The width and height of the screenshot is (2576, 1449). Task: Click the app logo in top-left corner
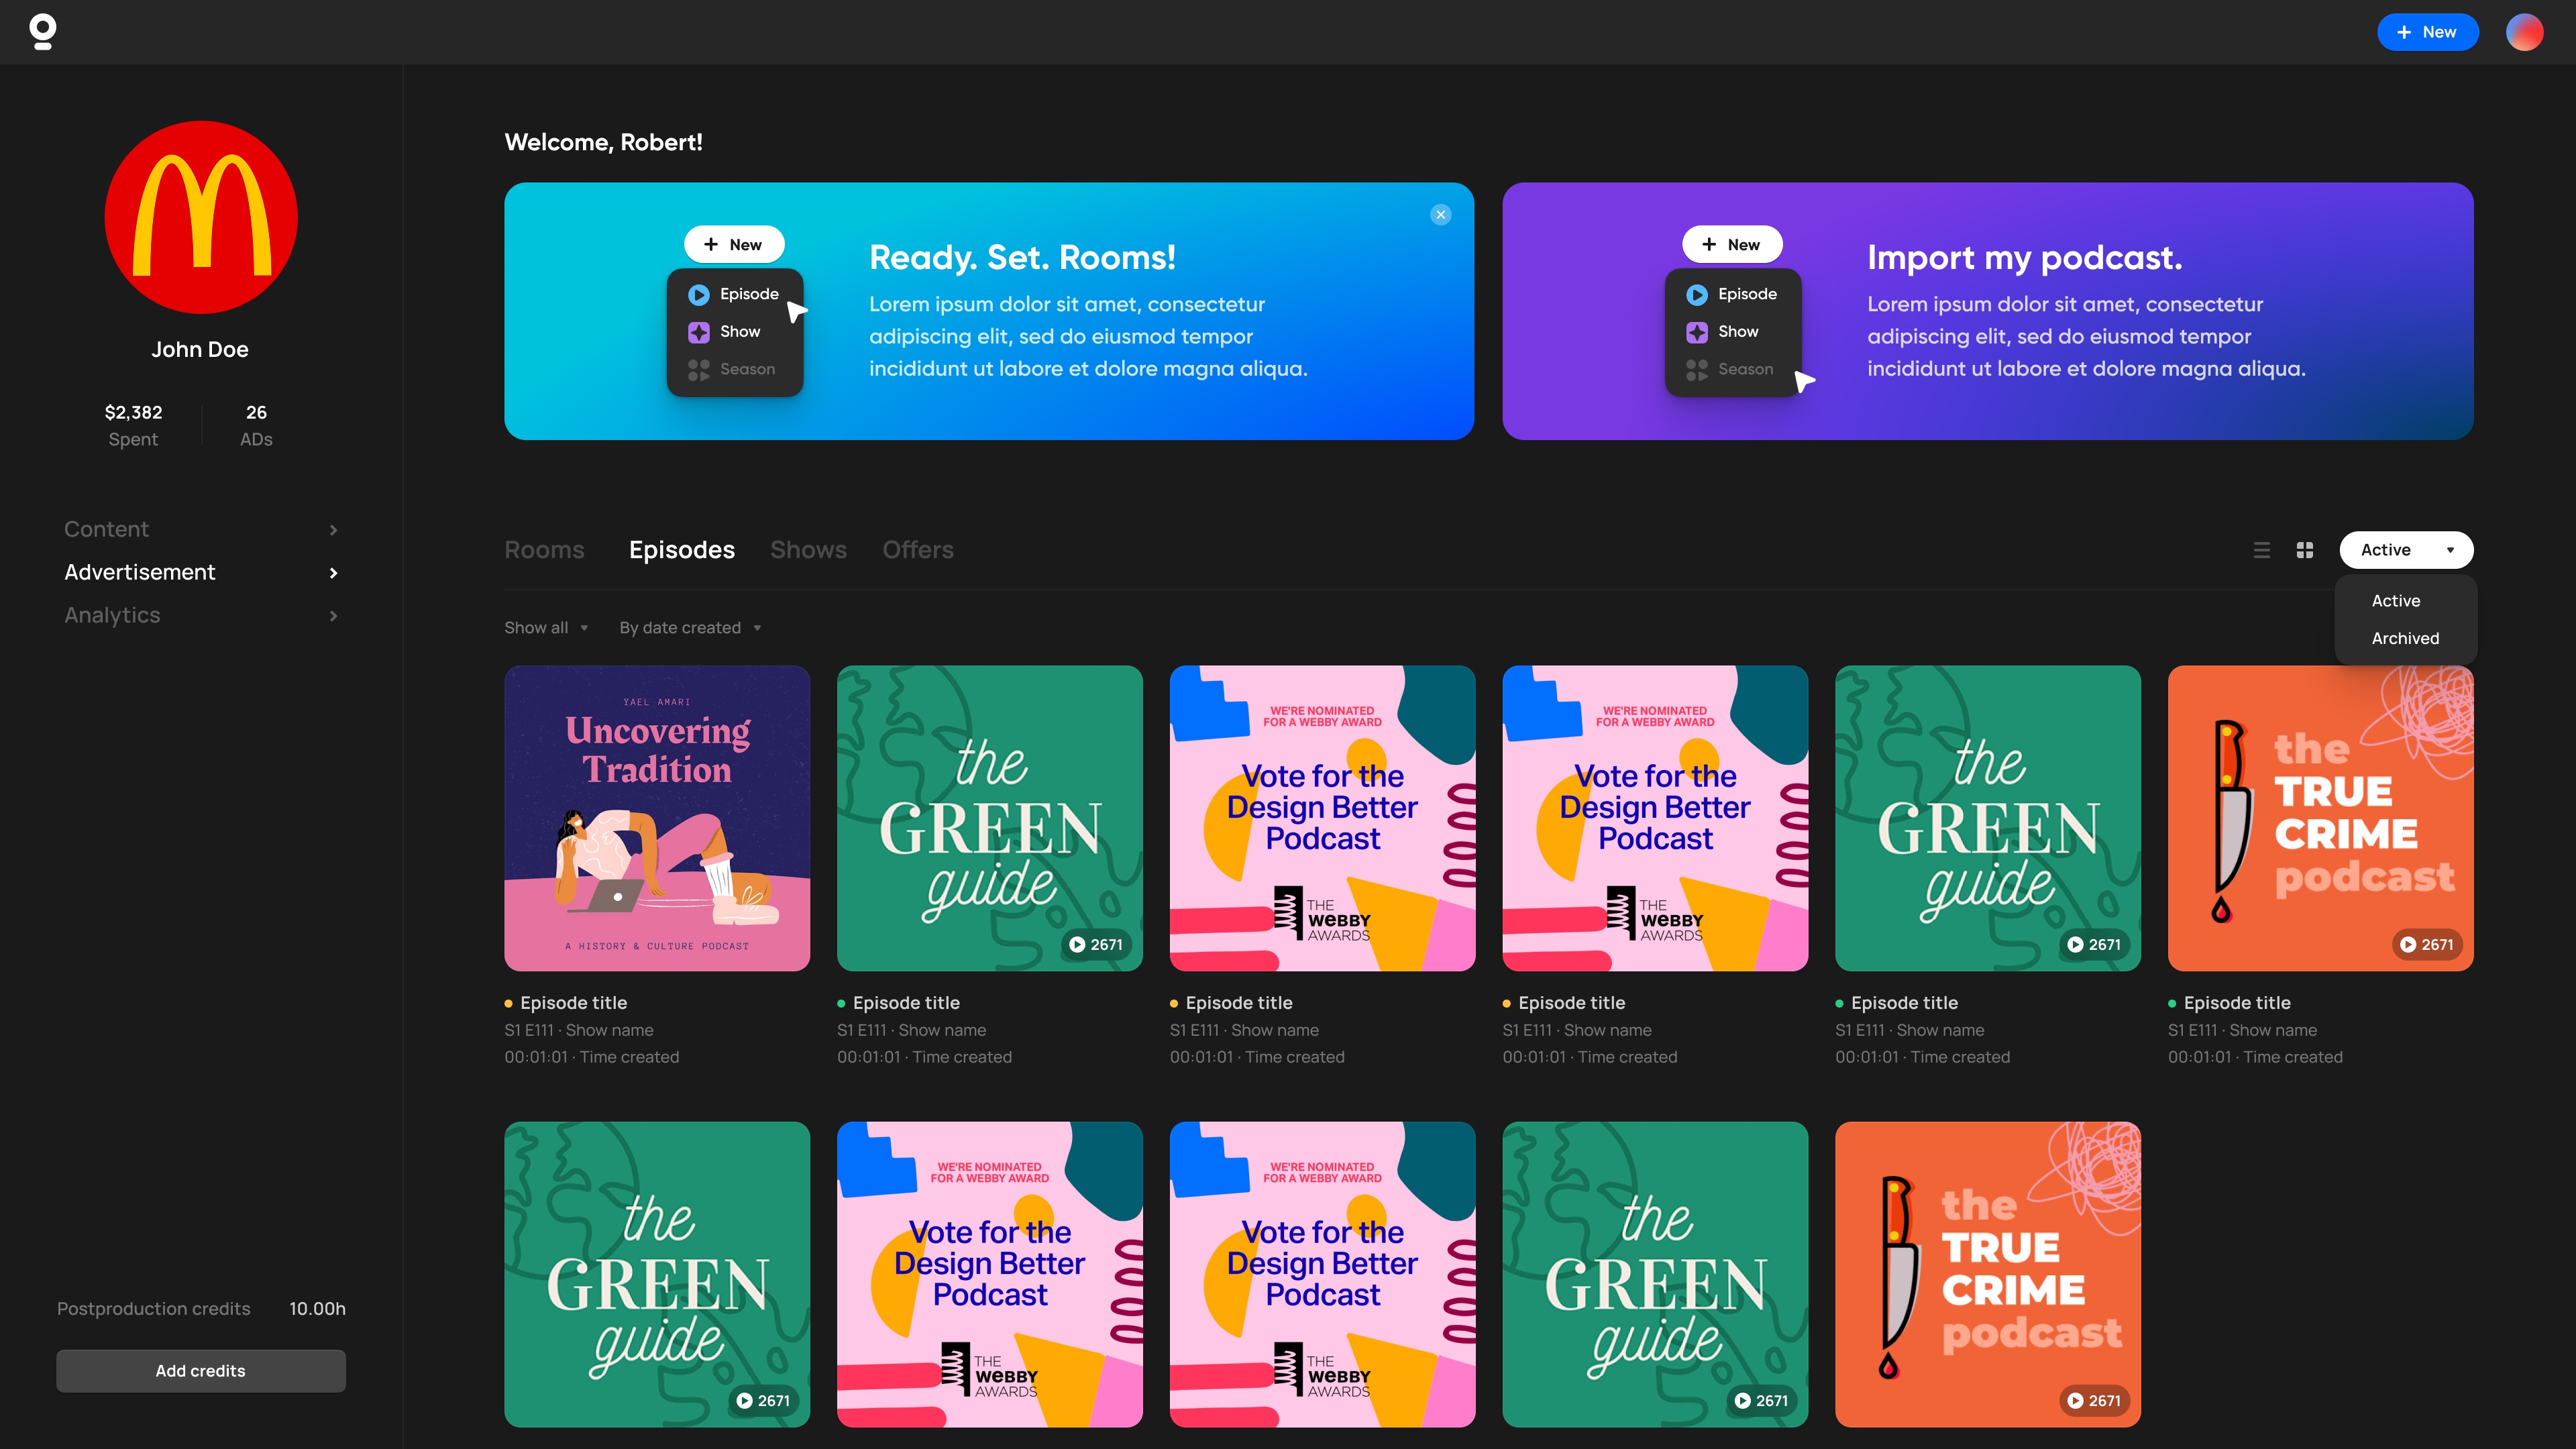point(42,31)
